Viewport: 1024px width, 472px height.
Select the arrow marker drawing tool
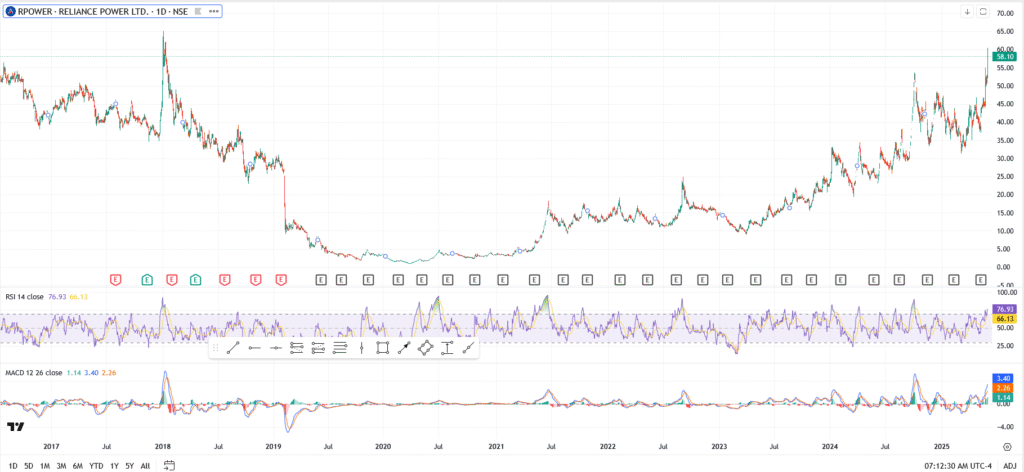pos(403,348)
